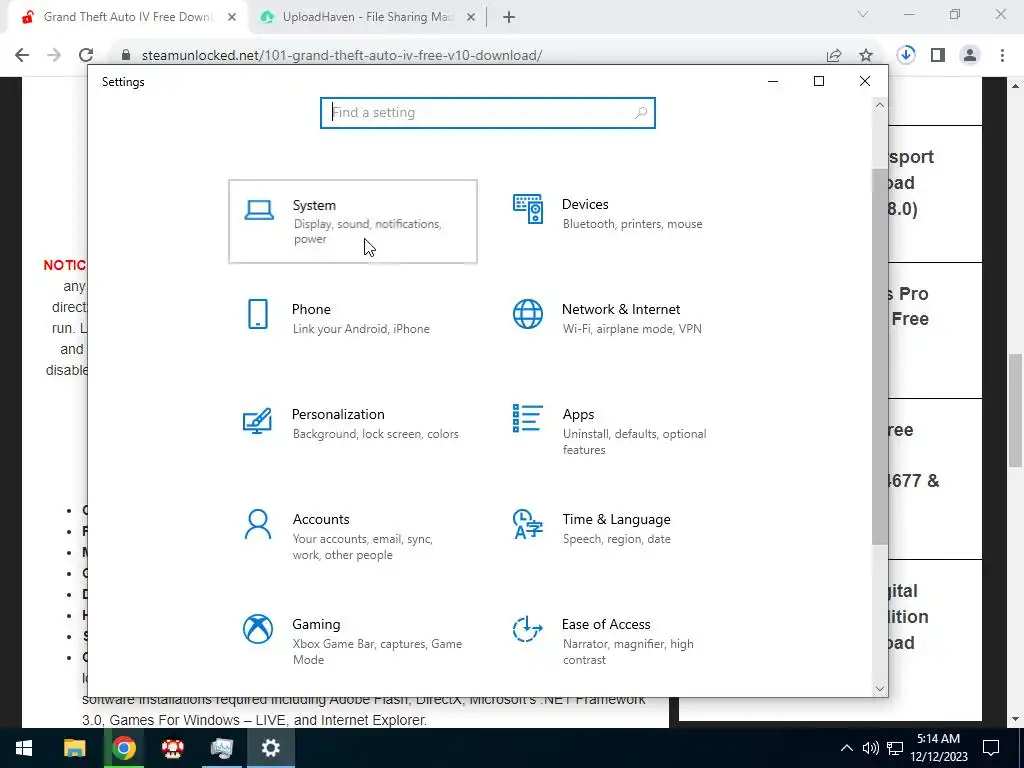Open a new Chrome tab
Image resolution: width=1024 pixels, height=768 pixels.
click(509, 18)
